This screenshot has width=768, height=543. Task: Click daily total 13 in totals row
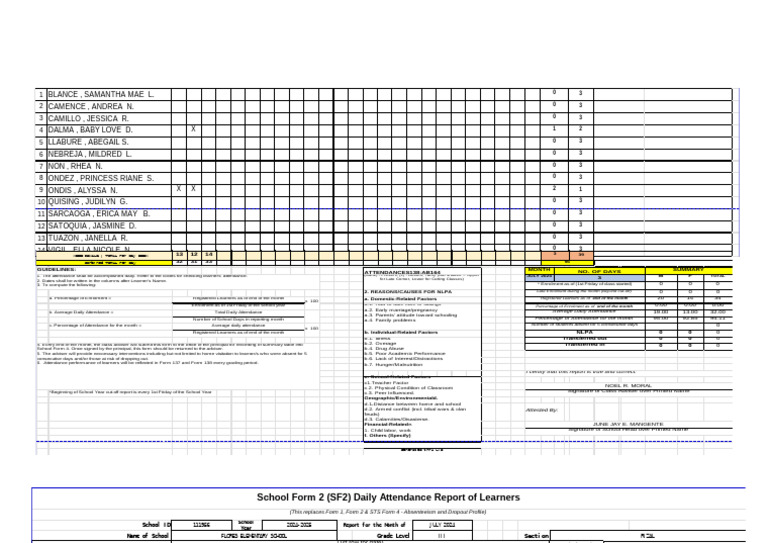tap(179, 255)
